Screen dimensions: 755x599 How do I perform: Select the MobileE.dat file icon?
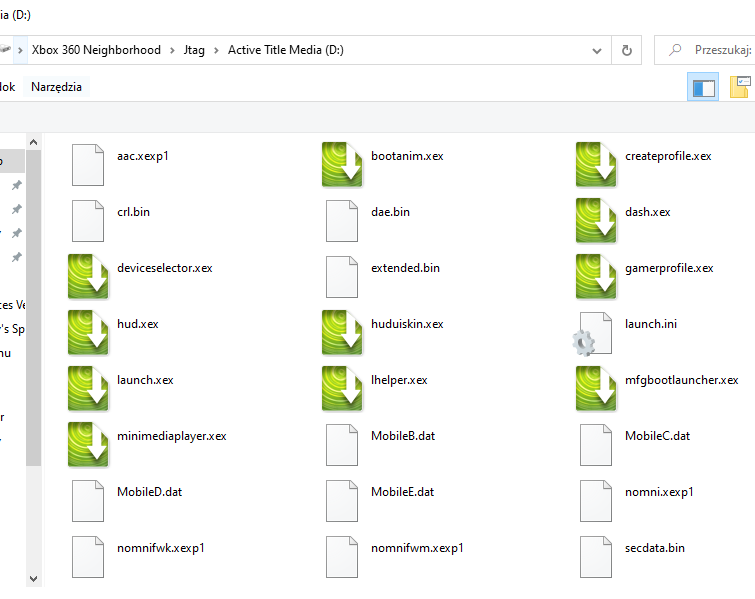[x=342, y=501]
